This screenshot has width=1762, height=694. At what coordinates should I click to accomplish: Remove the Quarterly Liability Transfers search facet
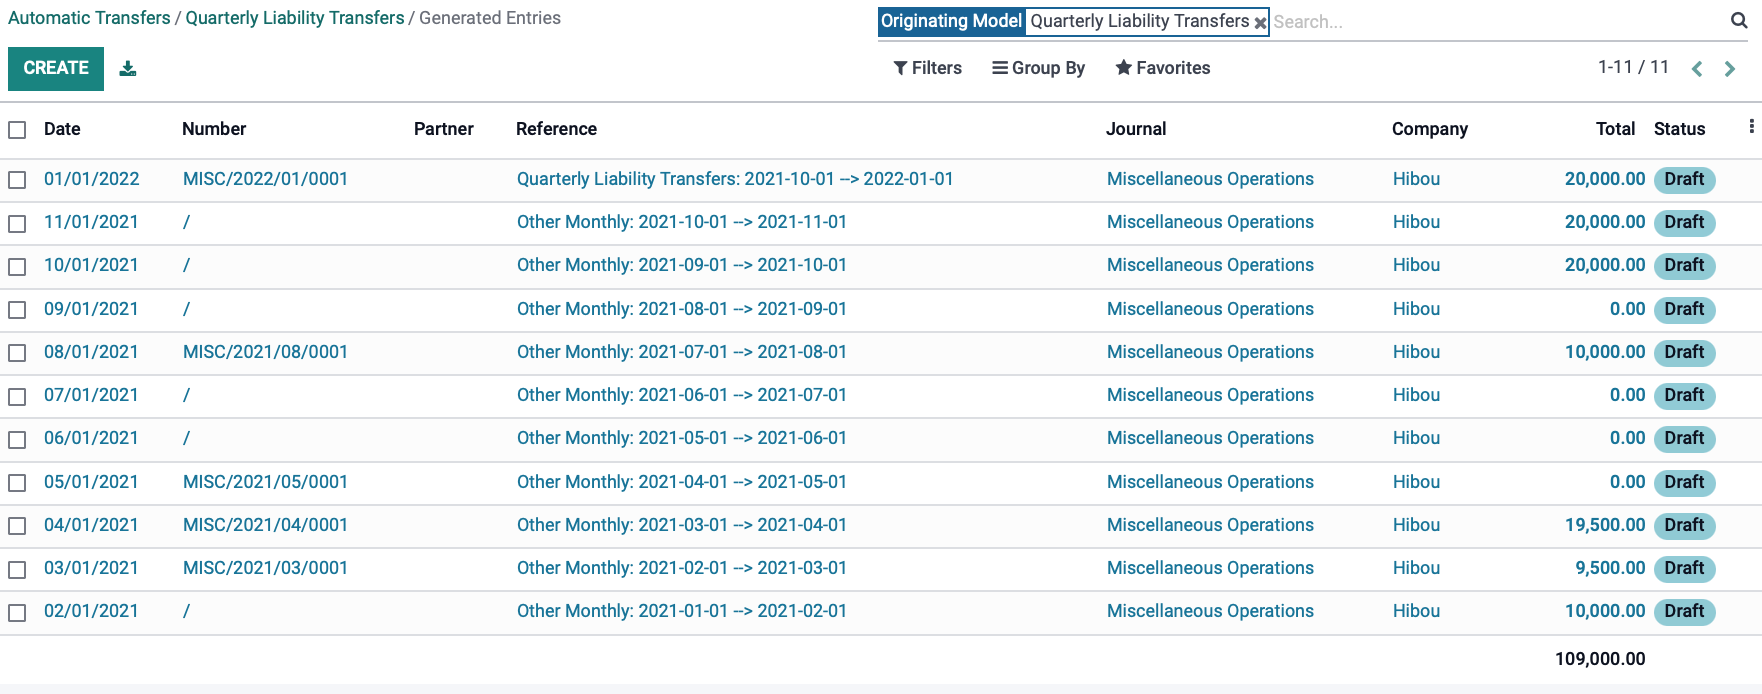point(1260,22)
